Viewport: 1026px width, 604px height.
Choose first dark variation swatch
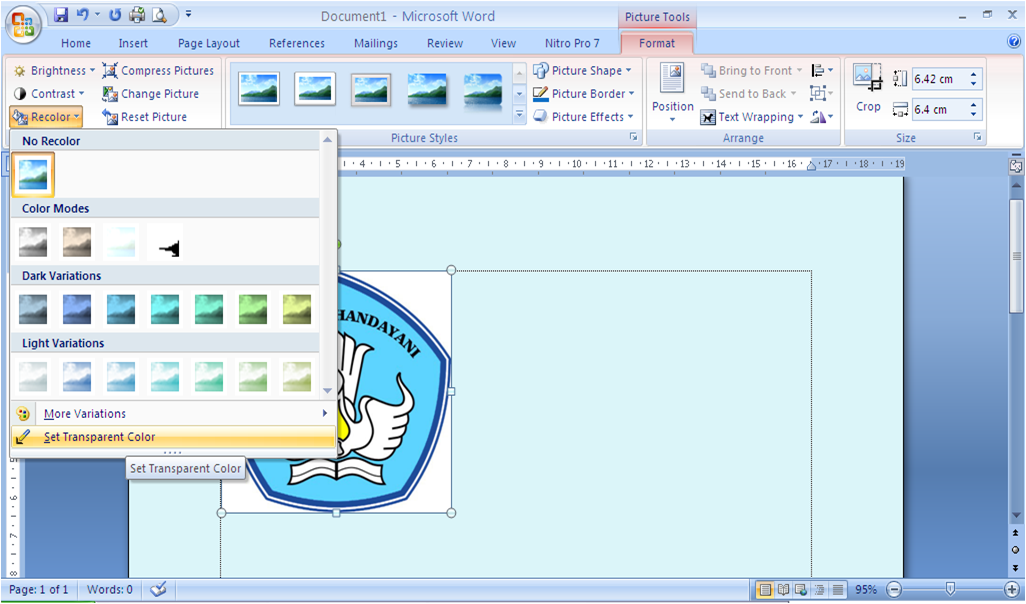tap(33, 309)
